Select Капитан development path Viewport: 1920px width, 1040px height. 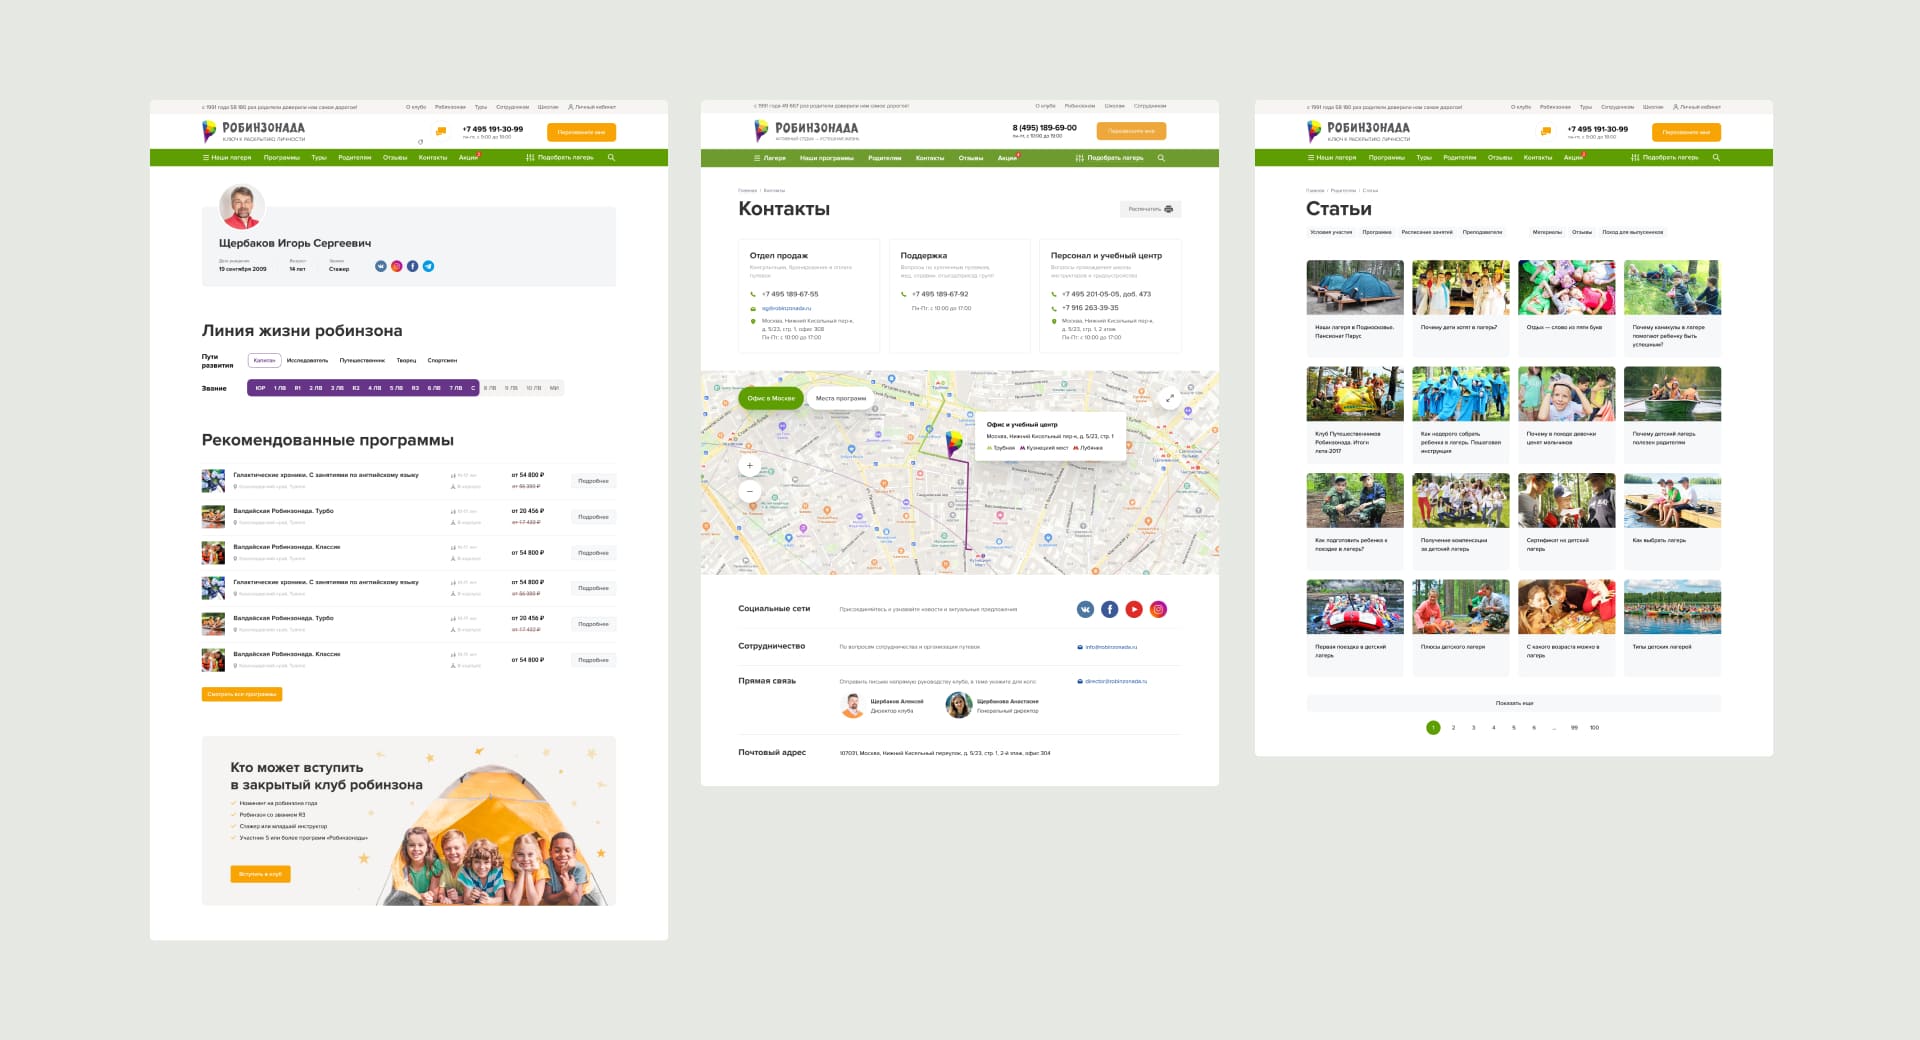(x=264, y=360)
